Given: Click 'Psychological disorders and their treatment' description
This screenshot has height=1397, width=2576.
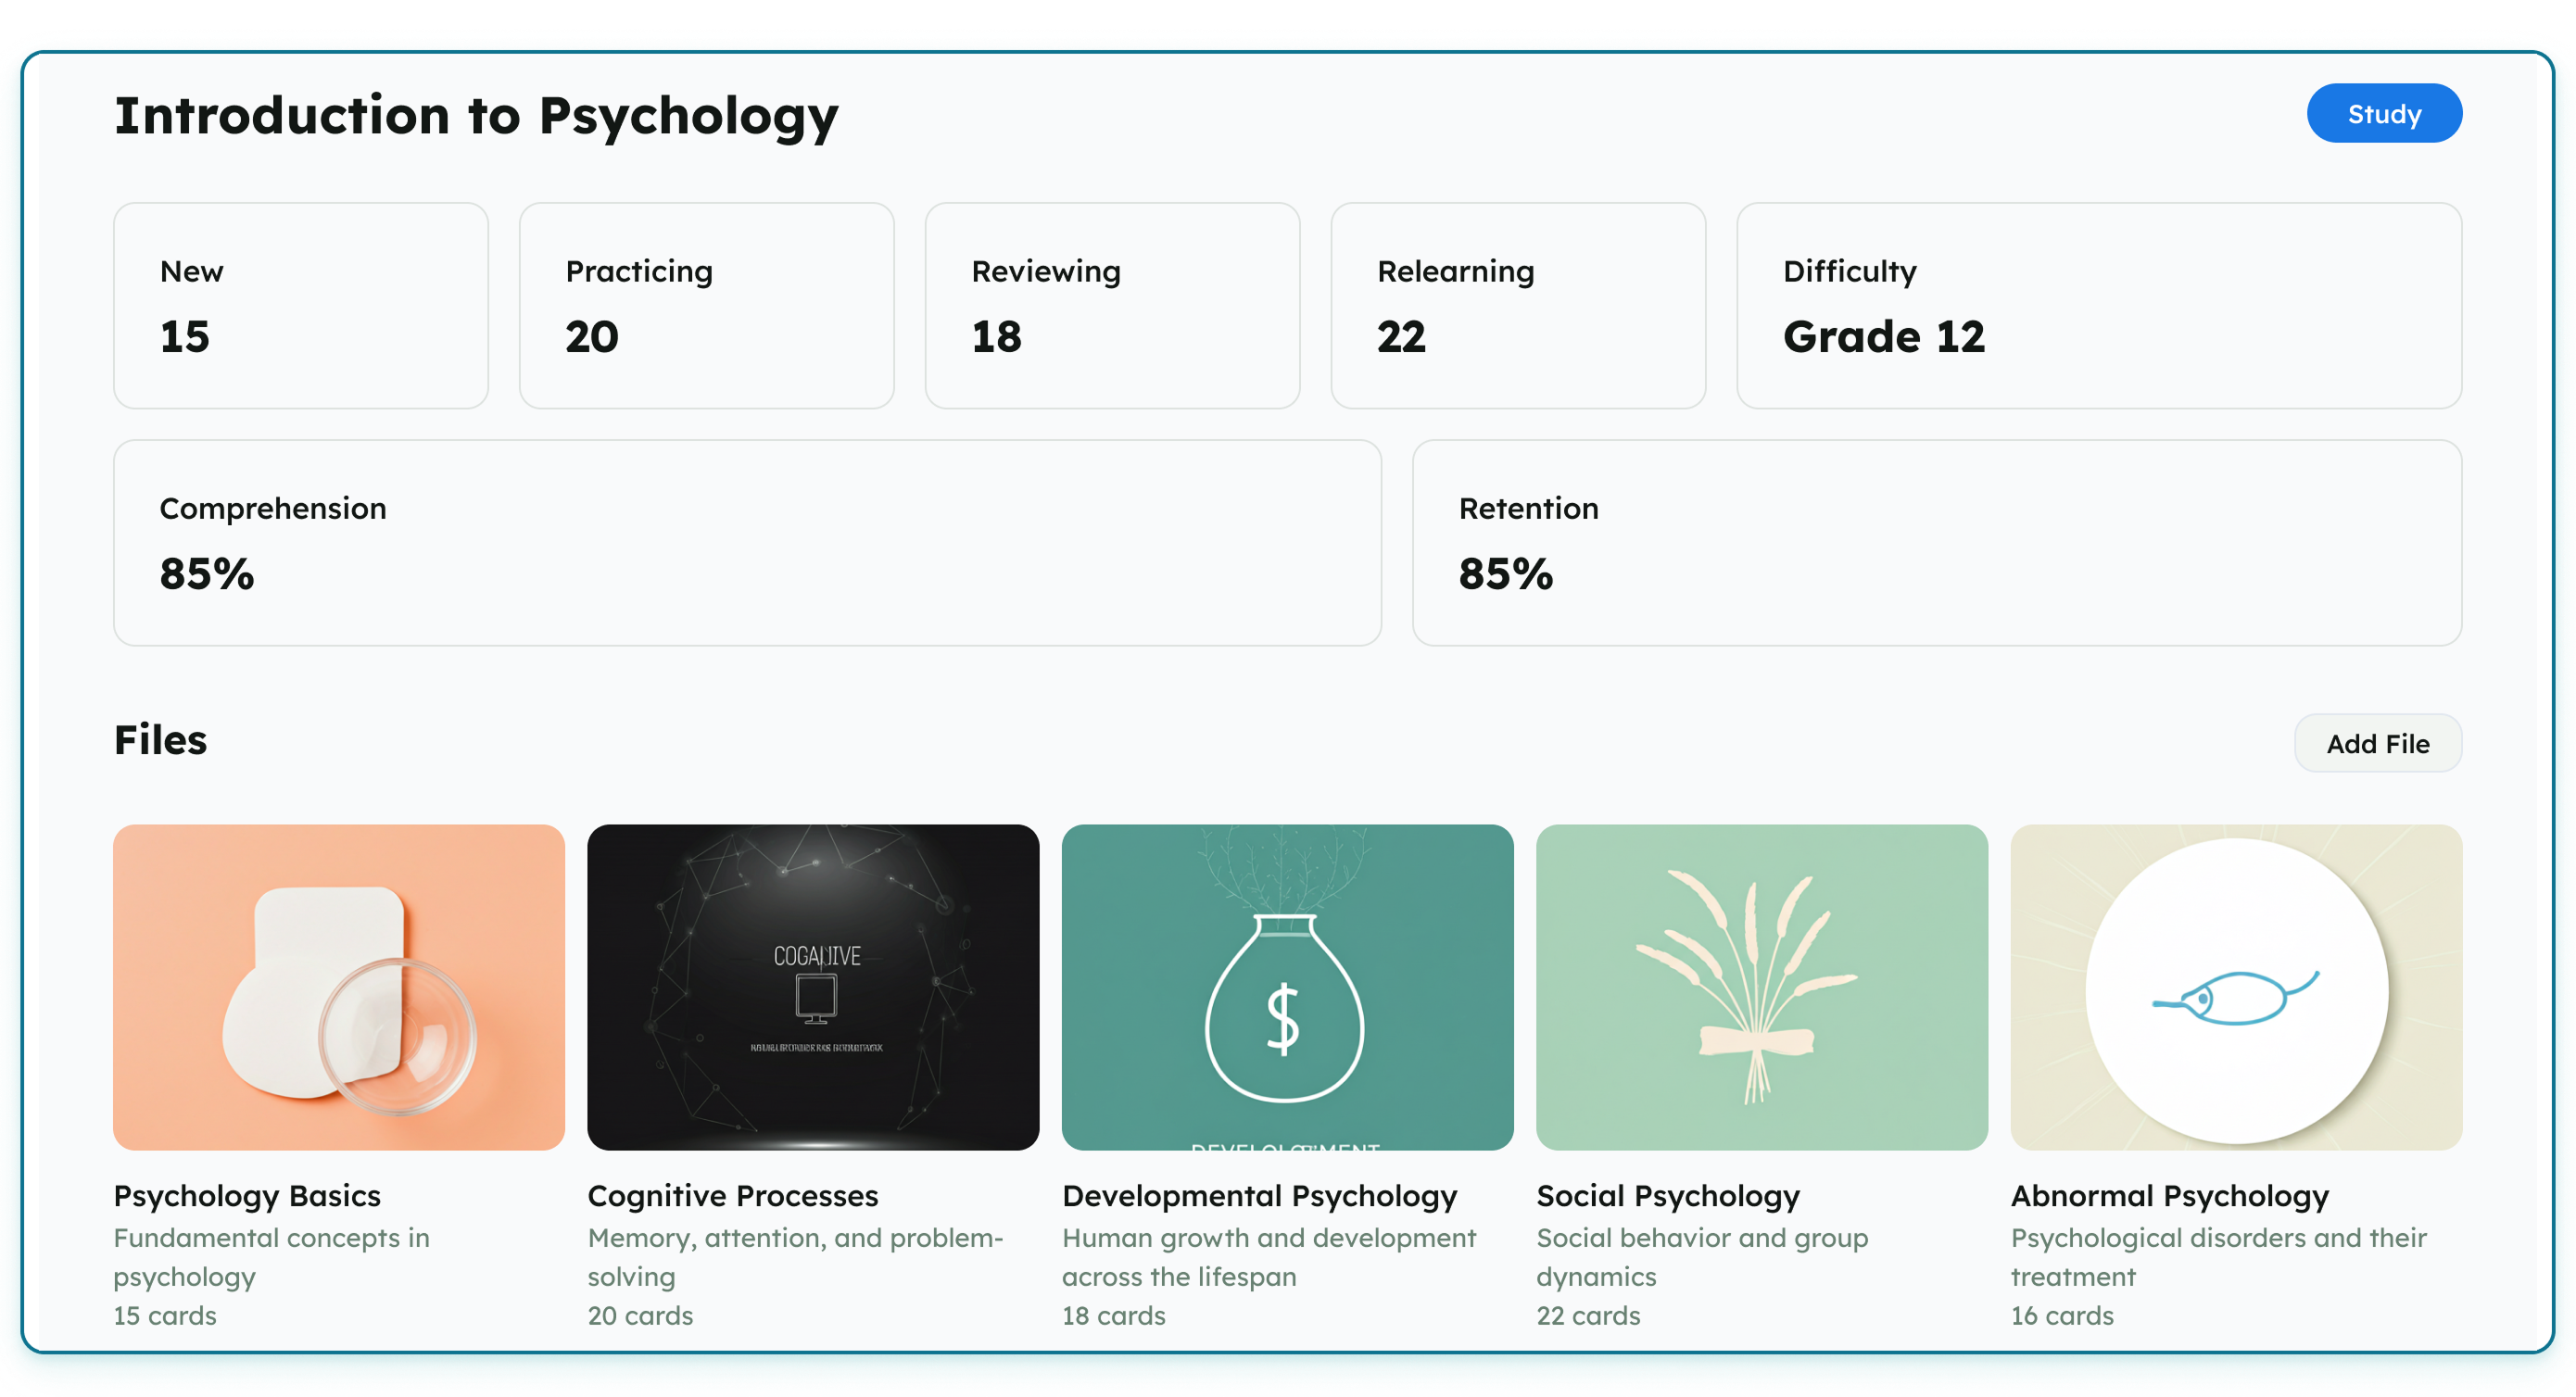Looking at the screenshot, I should click(x=2218, y=1257).
